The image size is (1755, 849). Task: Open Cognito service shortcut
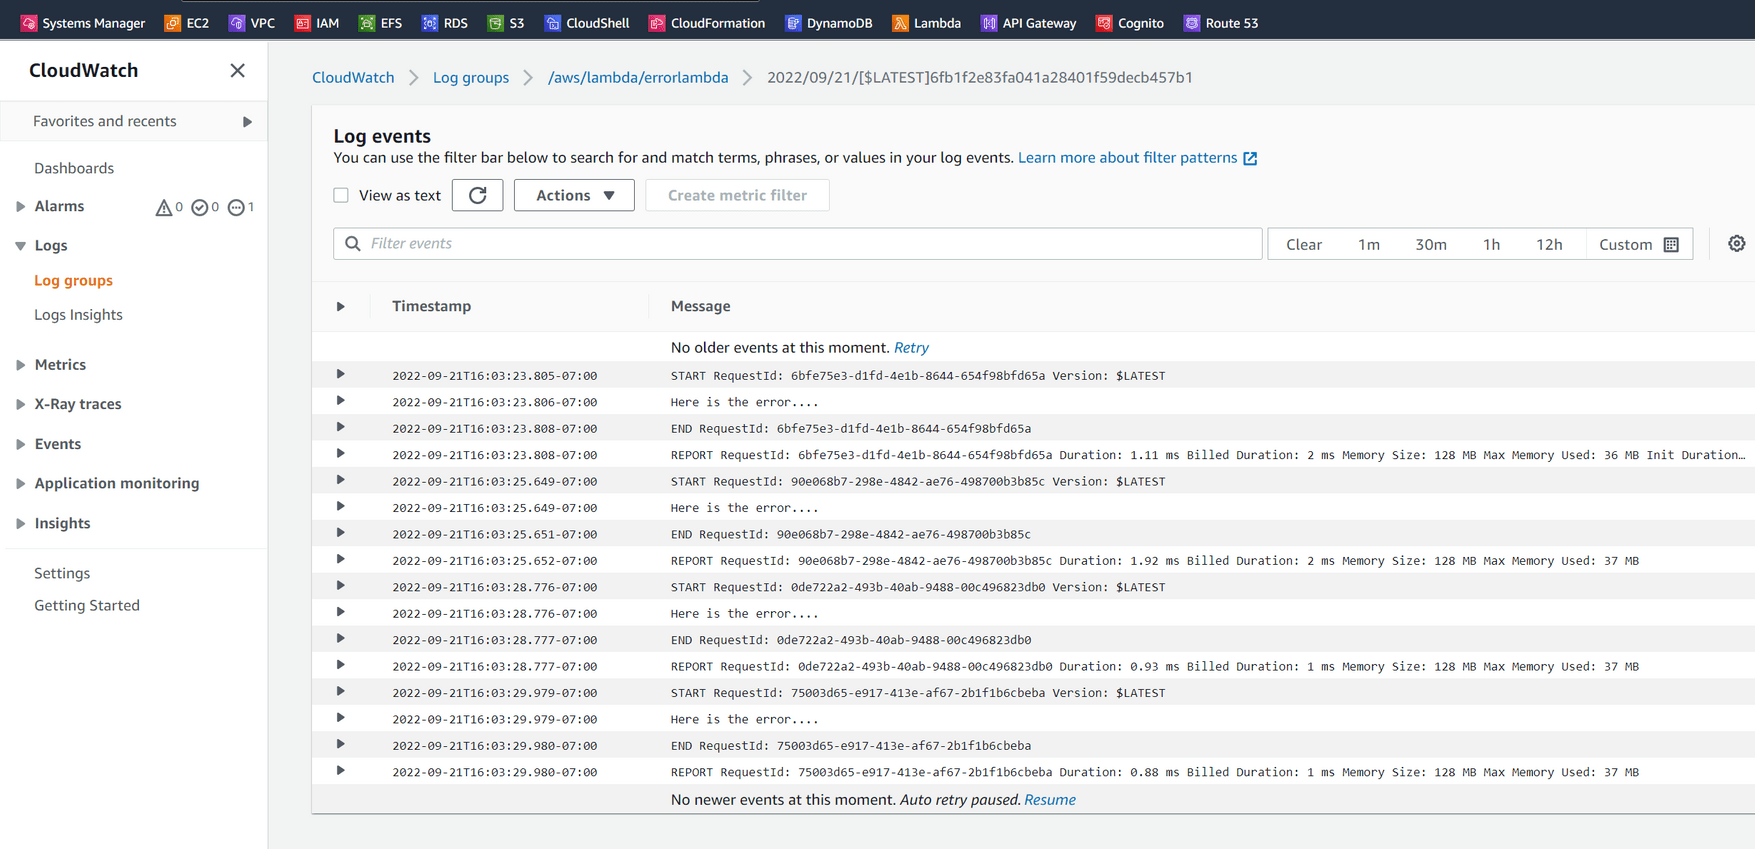click(1130, 23)
